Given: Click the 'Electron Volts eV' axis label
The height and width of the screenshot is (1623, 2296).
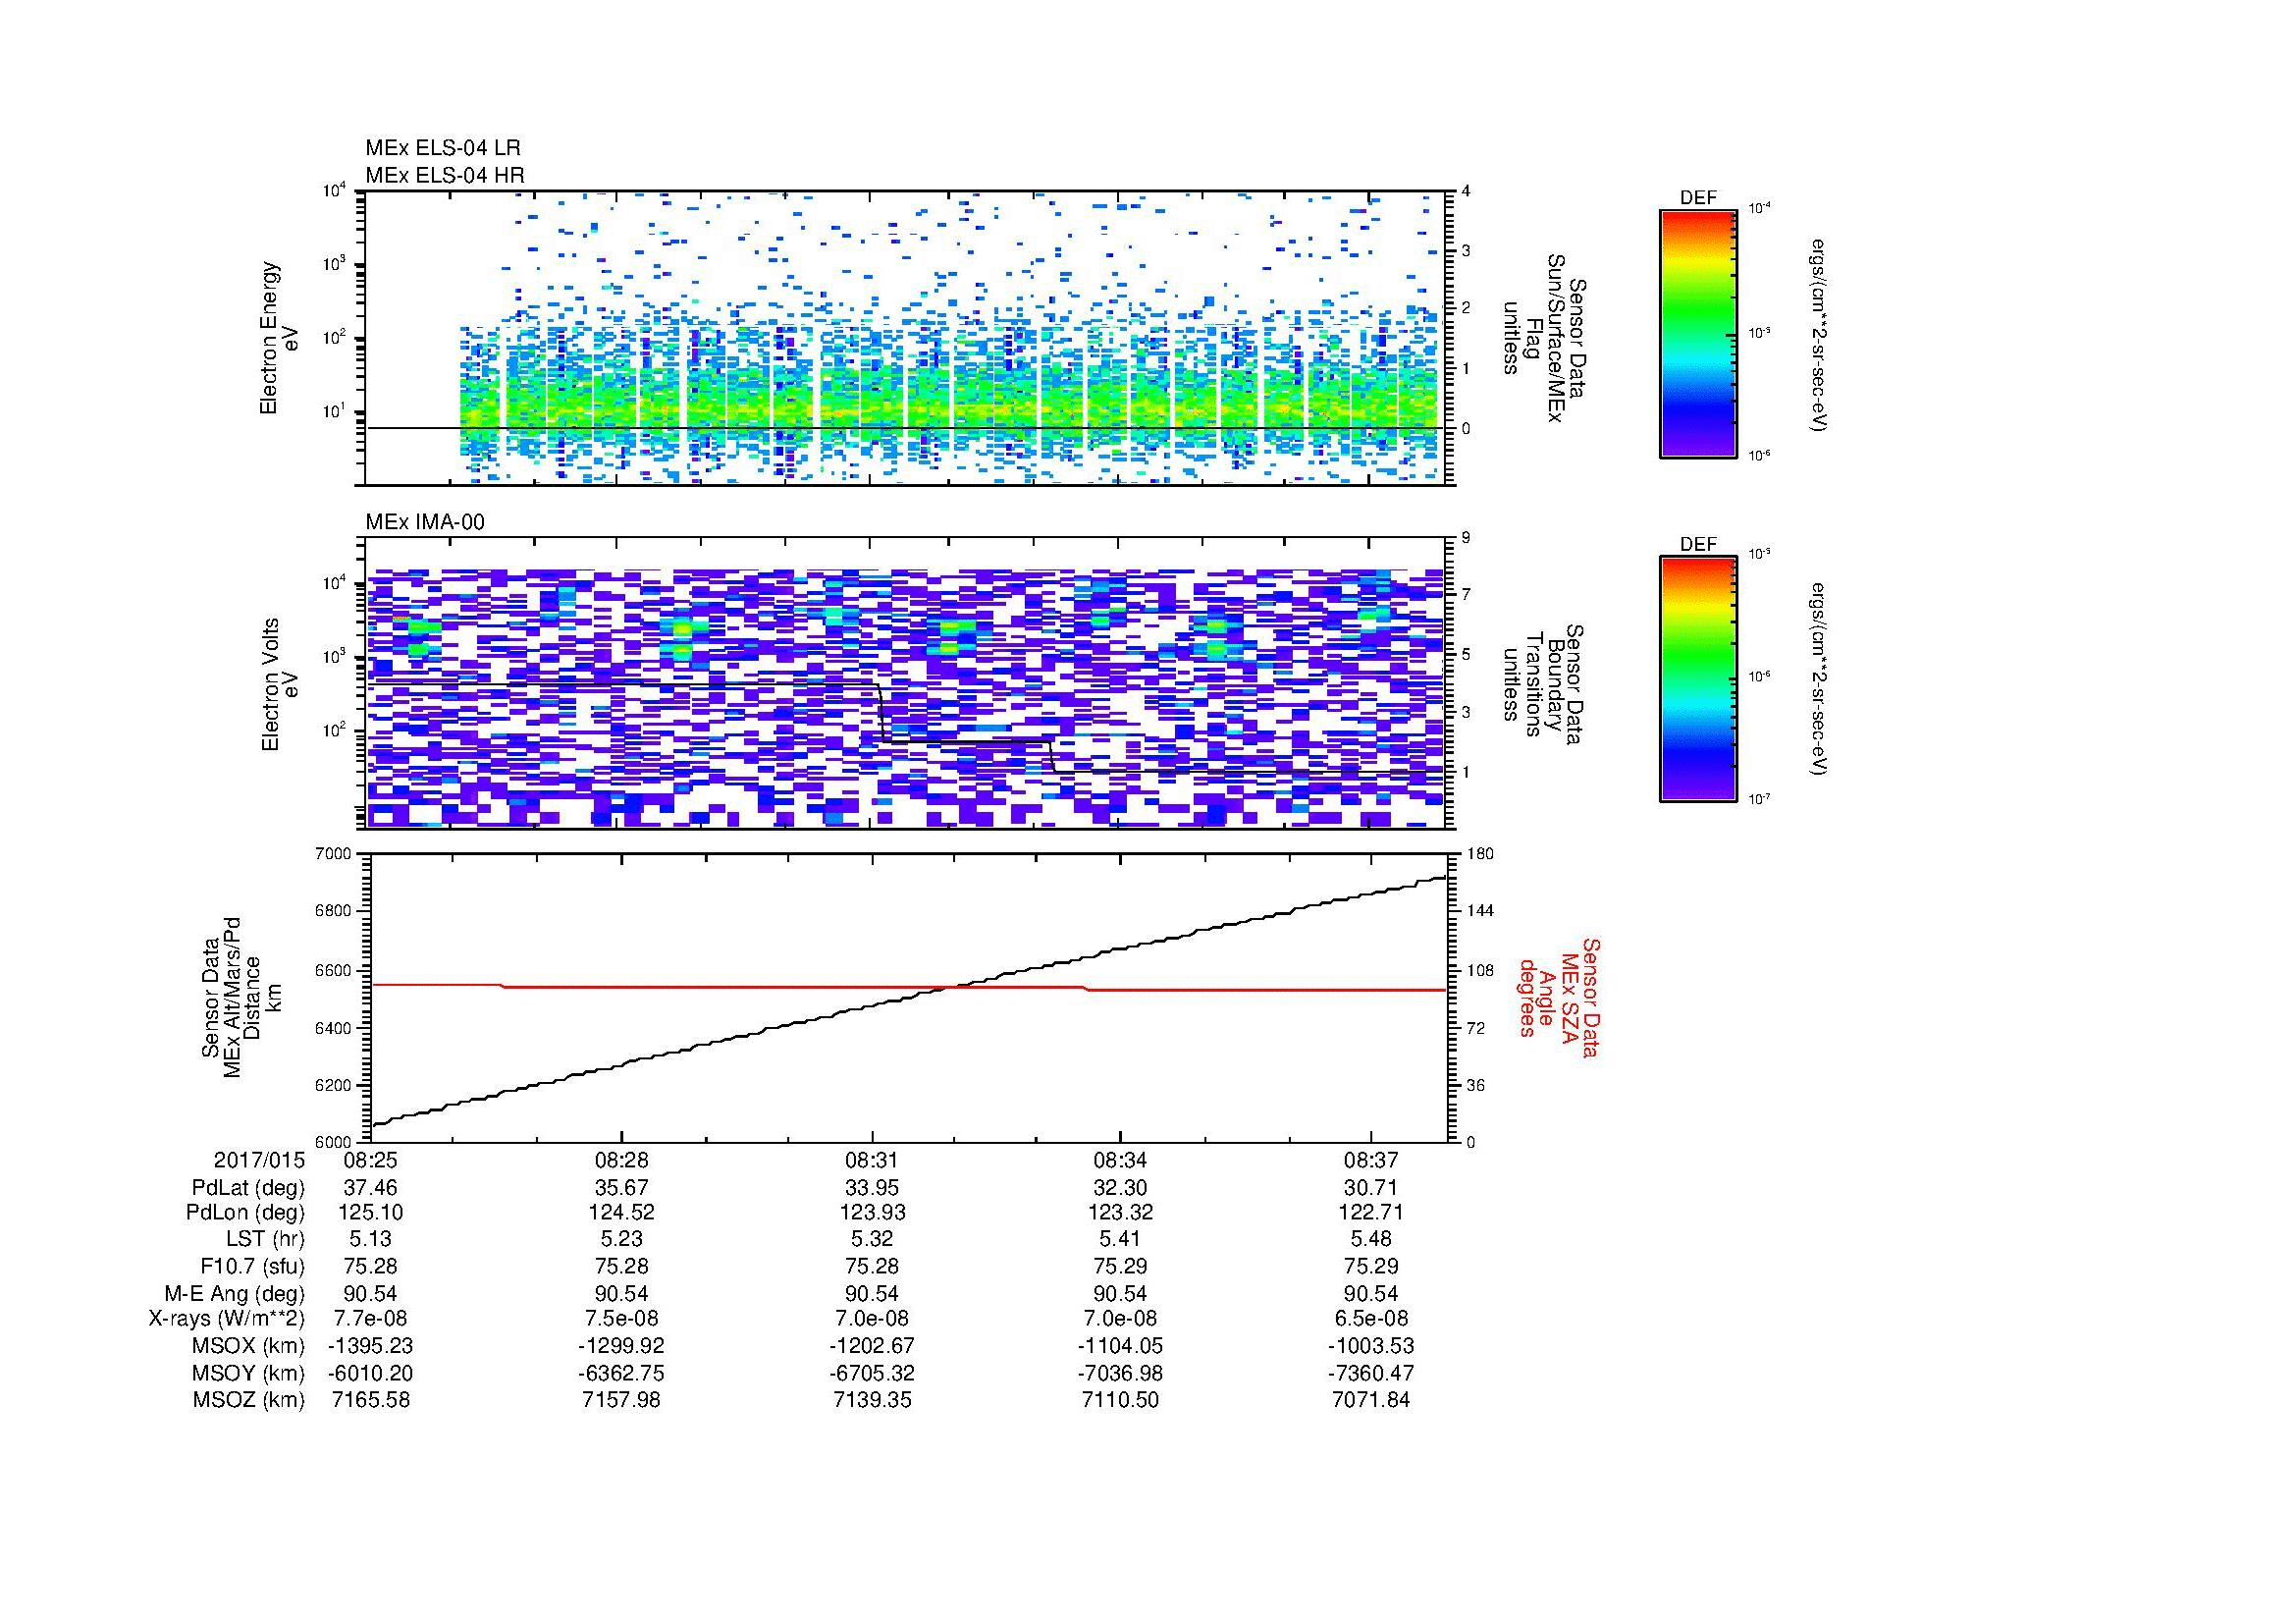Looking at the screenshot, I should [279, 685].
